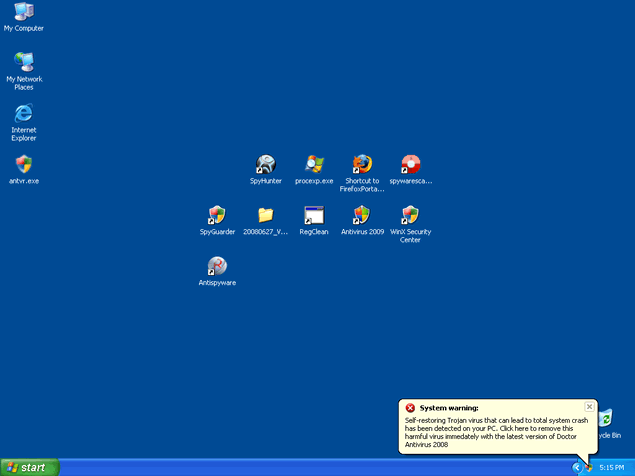
Task: Launch Internet Explorer from the desktop
Action: coord(23,113)
